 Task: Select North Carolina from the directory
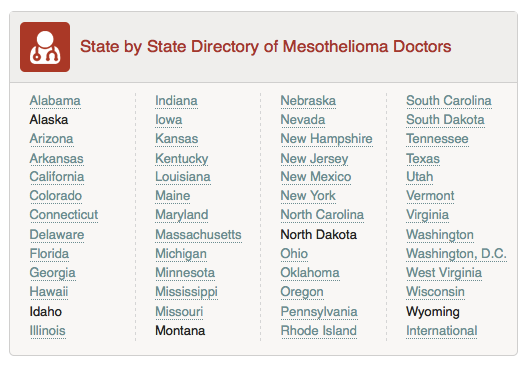(x=322, y=215)
